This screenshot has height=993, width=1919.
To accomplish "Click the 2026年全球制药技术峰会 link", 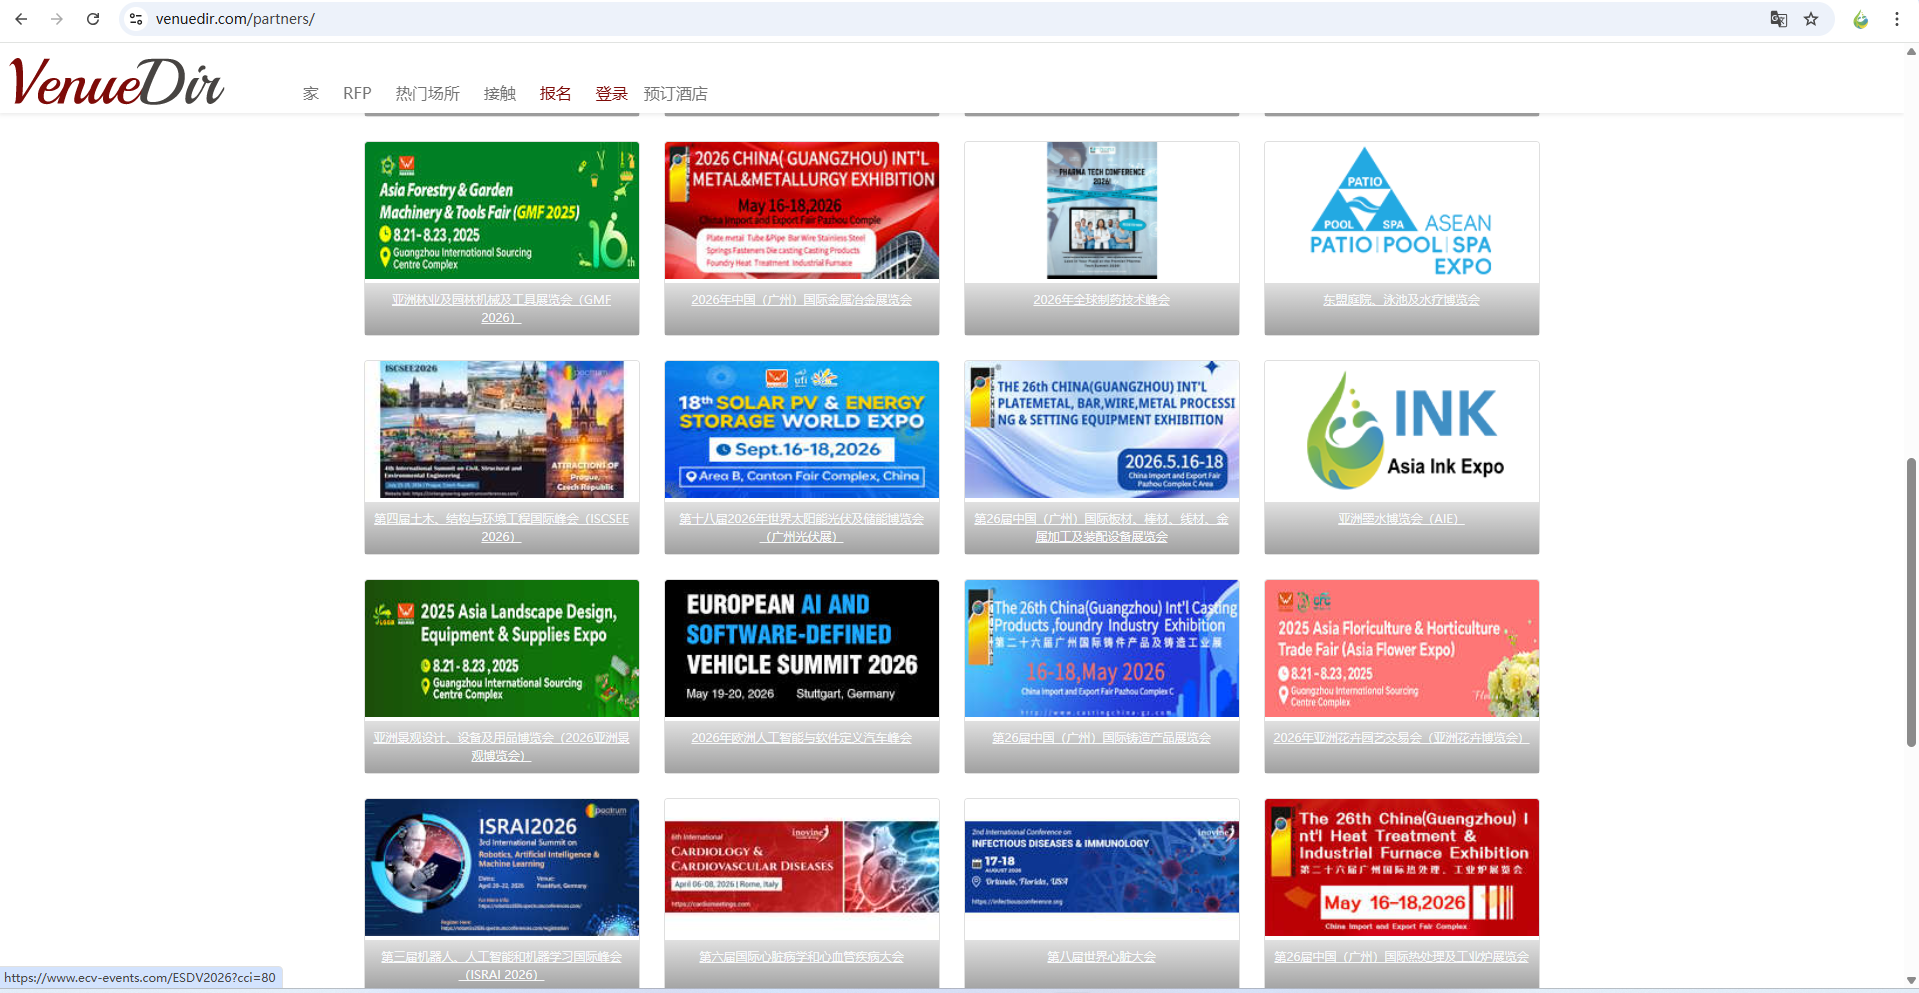I will pos(1101,300).
